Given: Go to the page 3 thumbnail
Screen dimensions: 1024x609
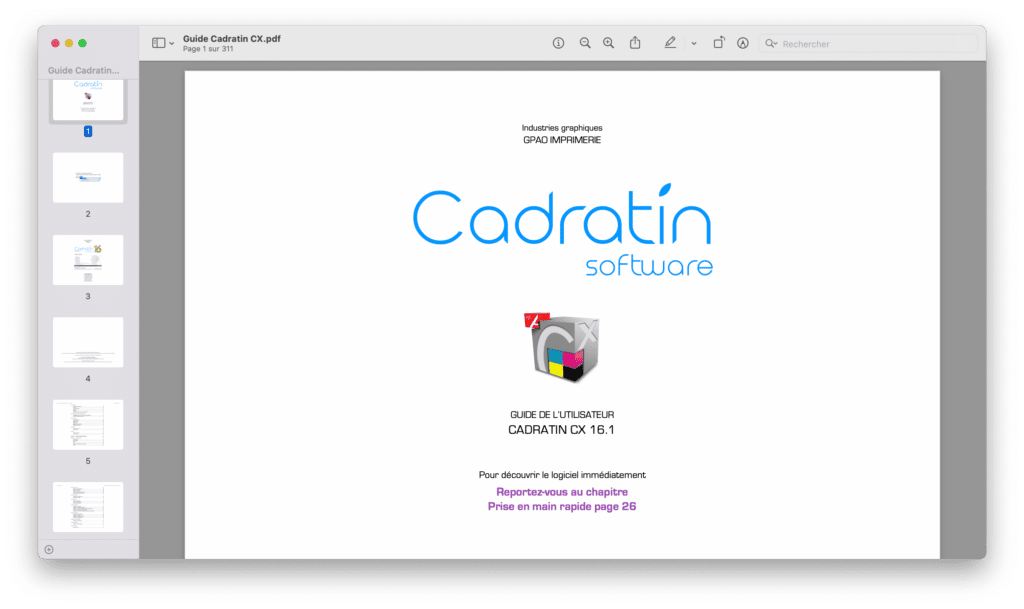Looking at the screenshot, I should pos(88,260).
